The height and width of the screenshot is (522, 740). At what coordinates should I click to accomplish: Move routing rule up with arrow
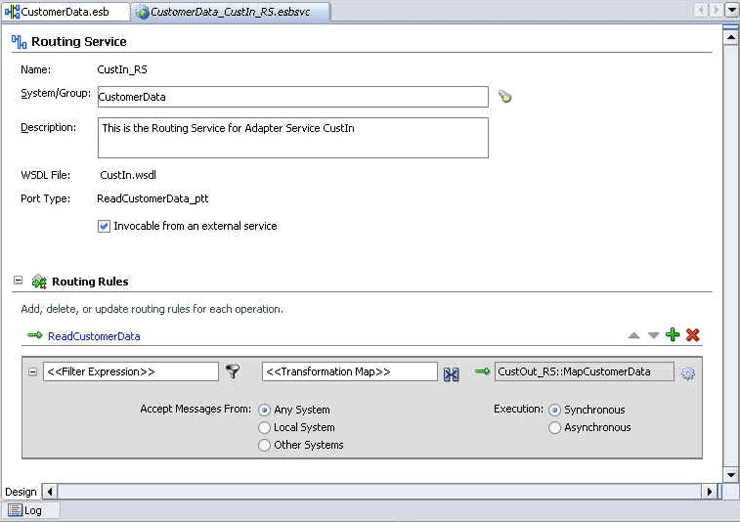click(x=634, y=336)
